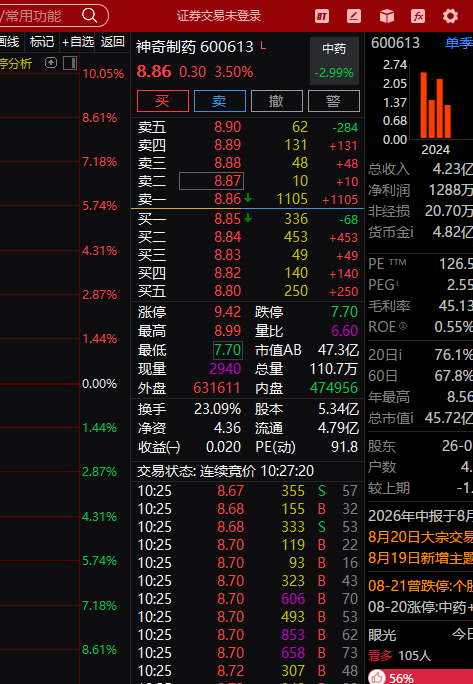Viewport: 473px width, 684px height.
Task: Open the BT tool icon in header
Action: [322, 16]
